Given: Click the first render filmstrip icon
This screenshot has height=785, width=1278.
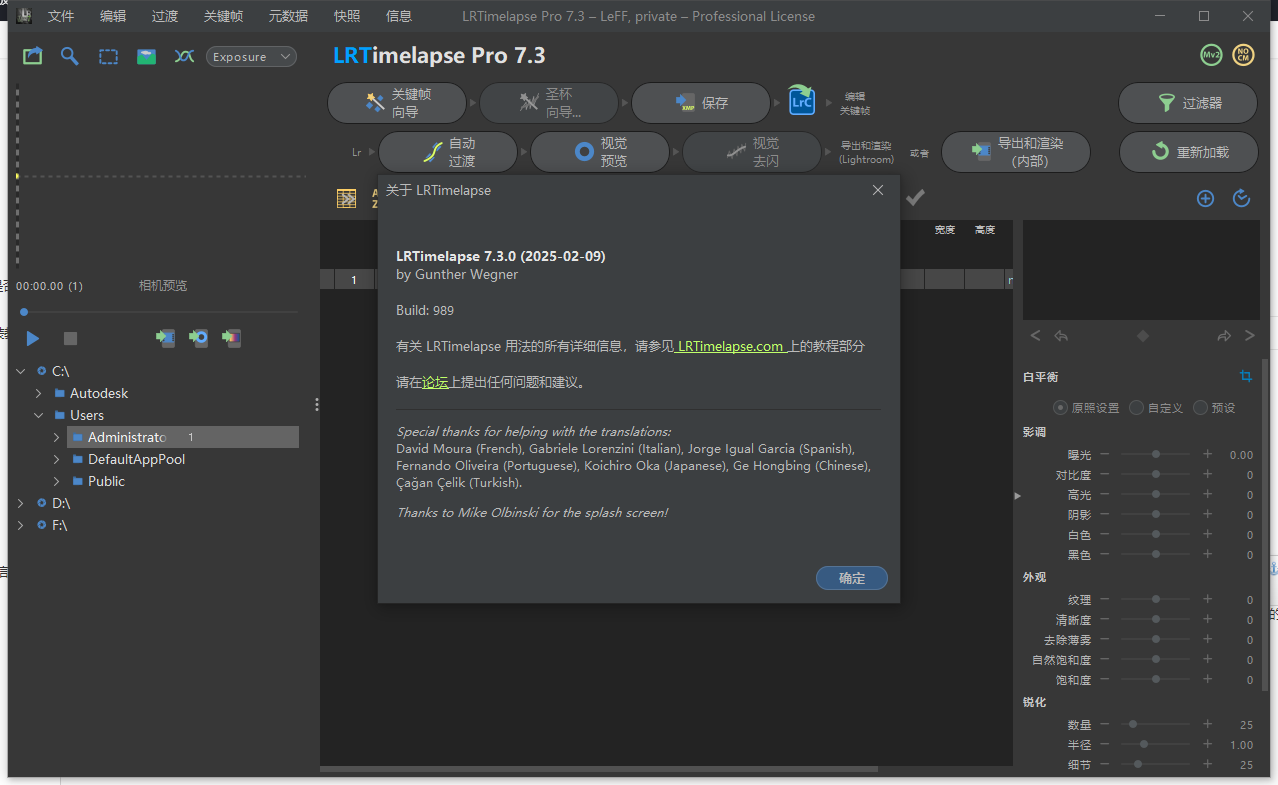Looking at the screenshot, I should coord(165,338).
